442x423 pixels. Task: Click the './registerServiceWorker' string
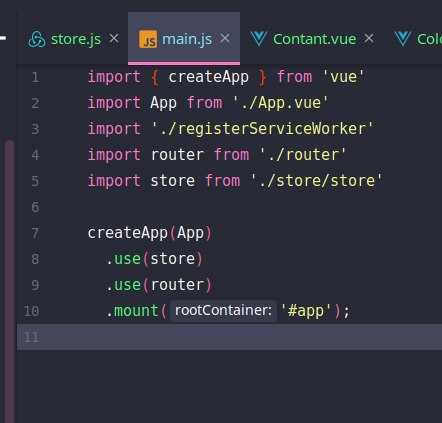pyautogui.click(x=262, y=129)
